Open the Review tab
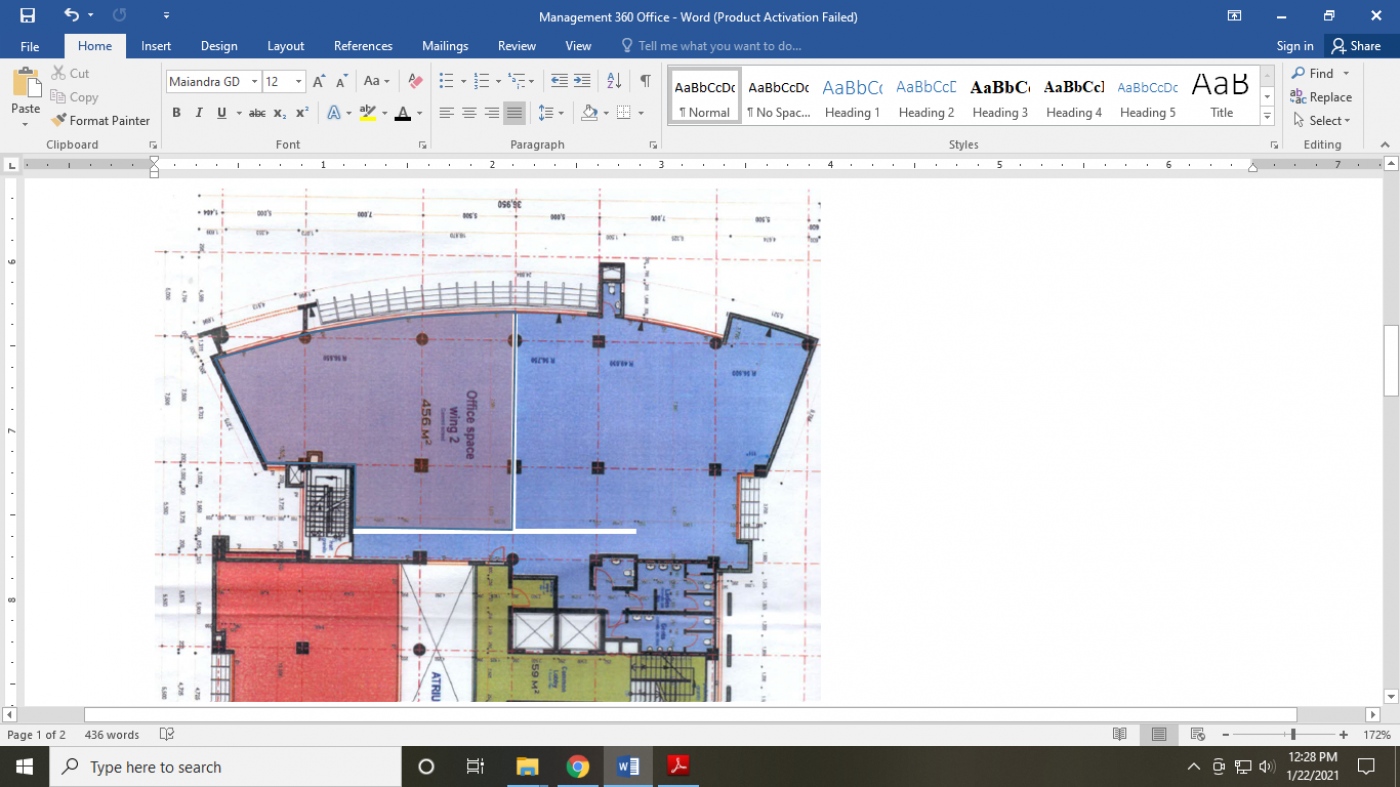Image resolution: width=1400 pixels, height=787 pixels. point(517,45)
